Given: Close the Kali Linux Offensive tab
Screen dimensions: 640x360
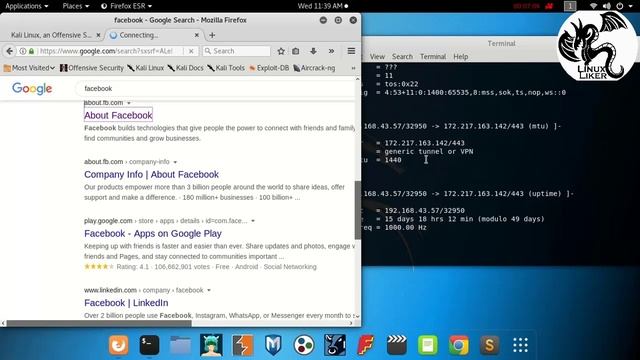Looking at the screenshot, I should pyautogui.click(x=98, y=35).
